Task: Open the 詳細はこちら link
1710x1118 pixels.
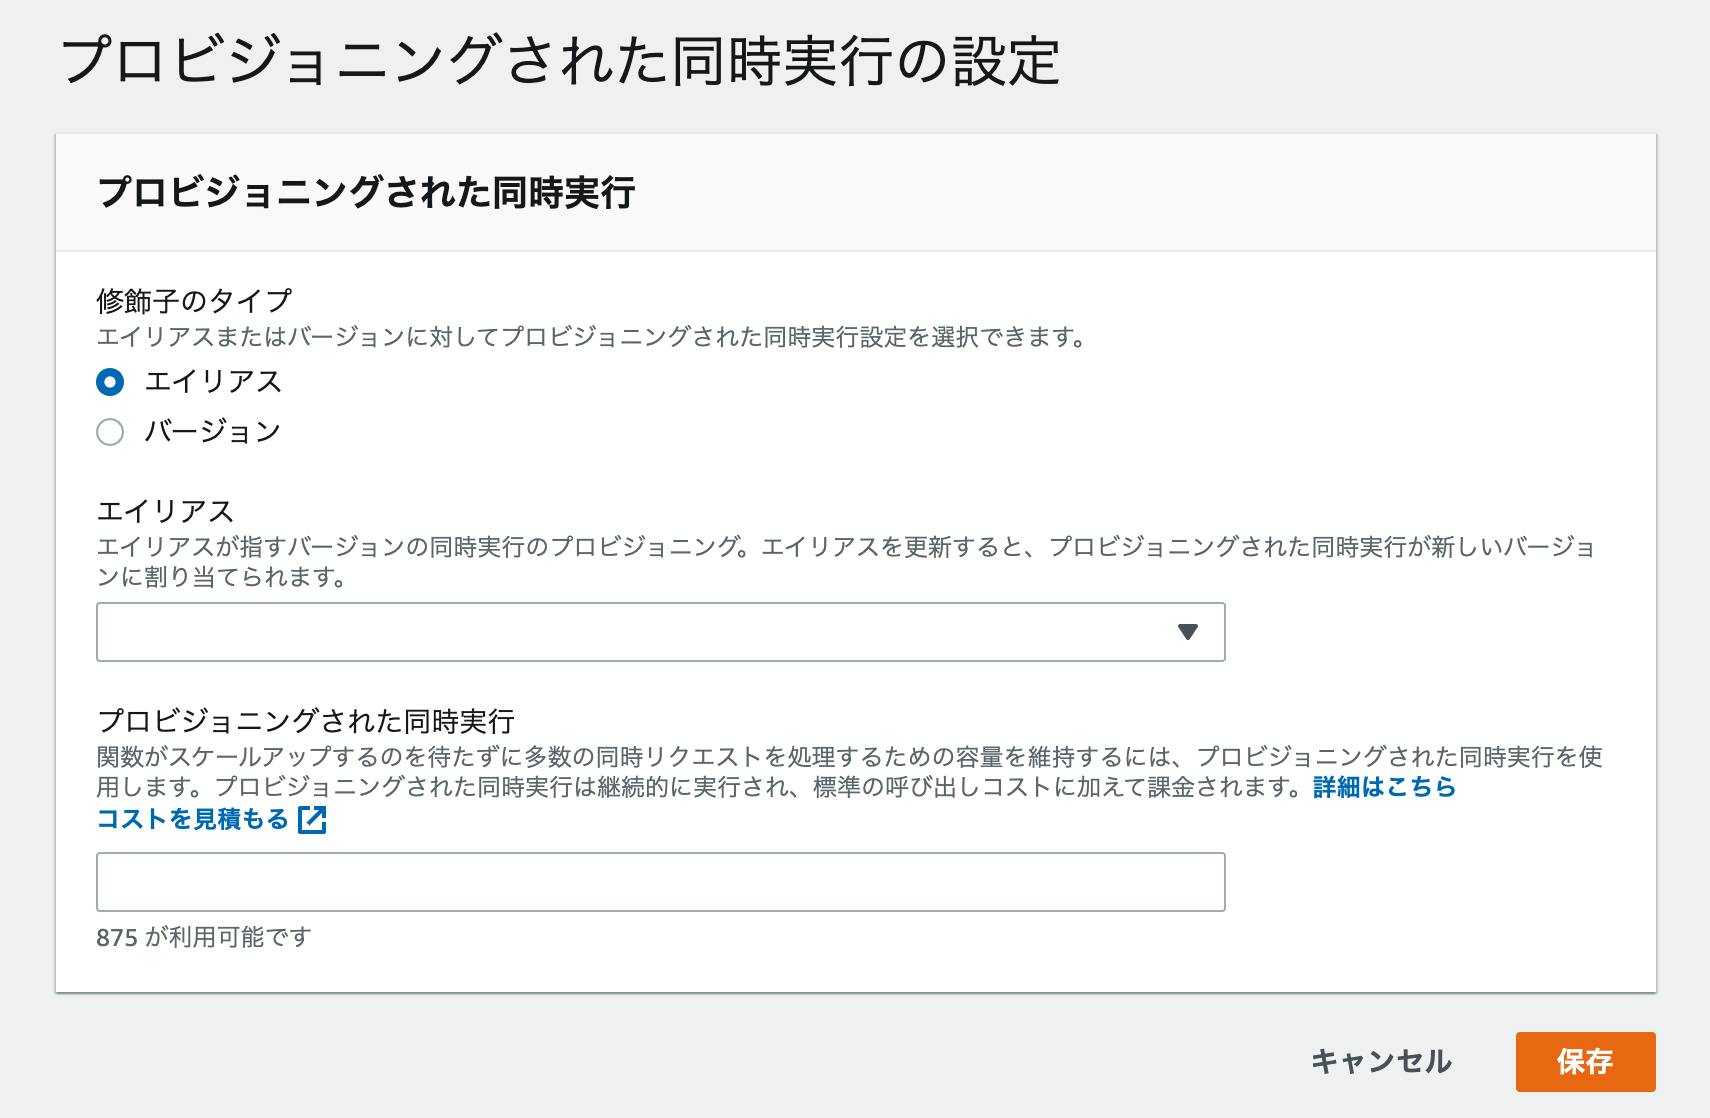Action: (1384, 789)
